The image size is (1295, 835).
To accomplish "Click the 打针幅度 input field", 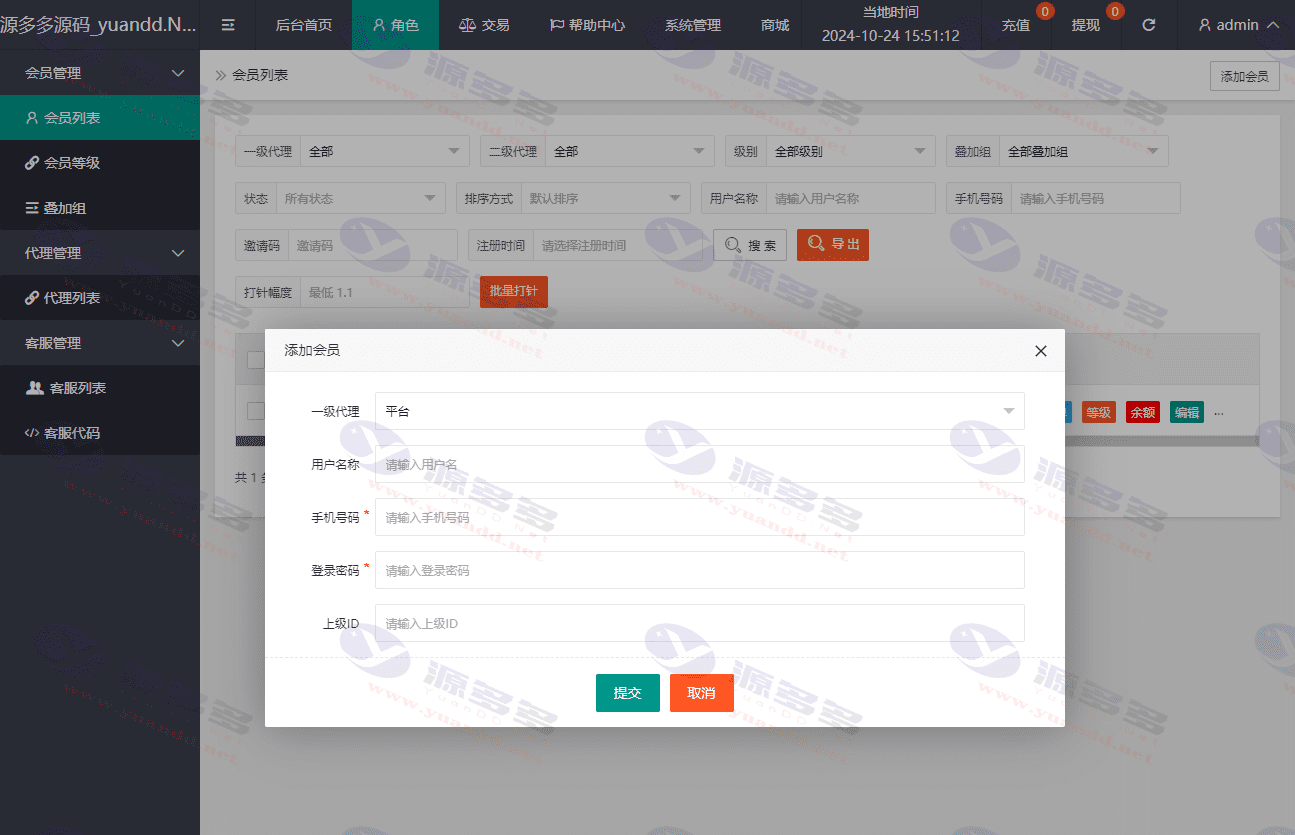I will pyautogui.click(x=385, y=292).
